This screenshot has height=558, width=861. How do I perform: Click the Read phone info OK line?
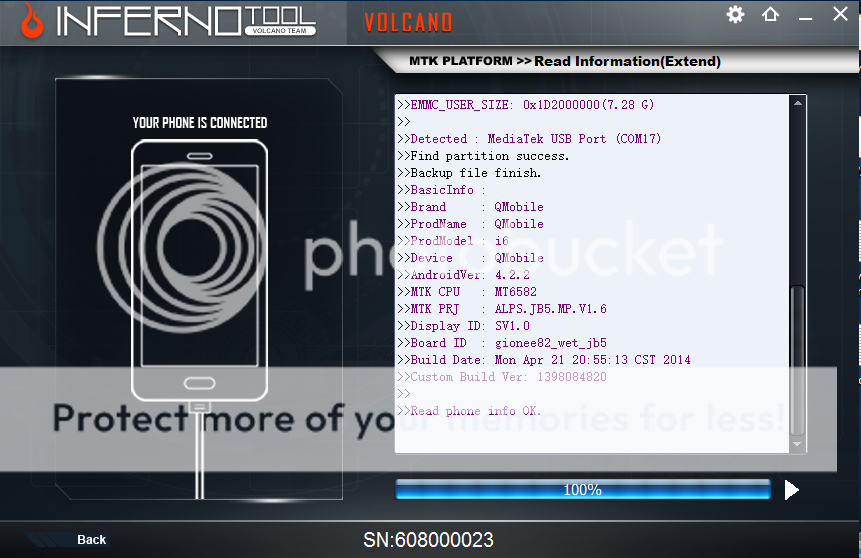[469, 411]
